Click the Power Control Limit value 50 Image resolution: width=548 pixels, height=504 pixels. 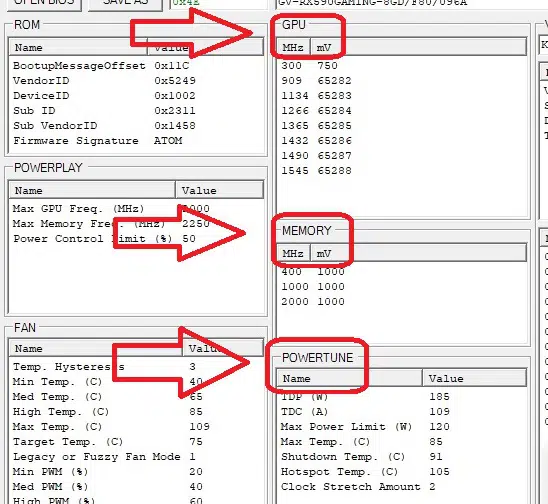click(189, 239)
